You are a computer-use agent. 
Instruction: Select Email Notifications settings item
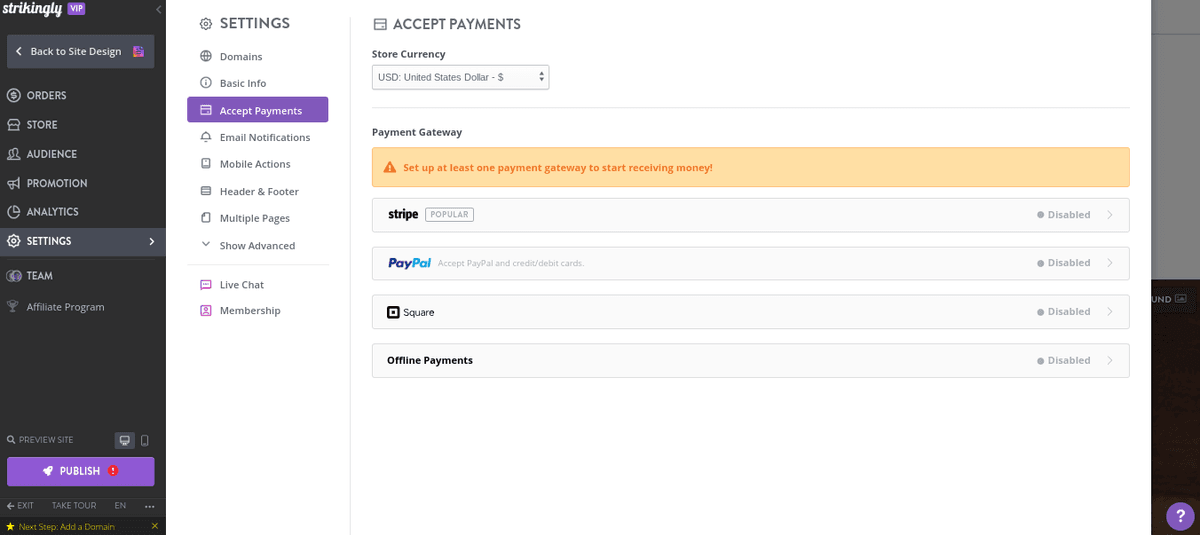264,138
